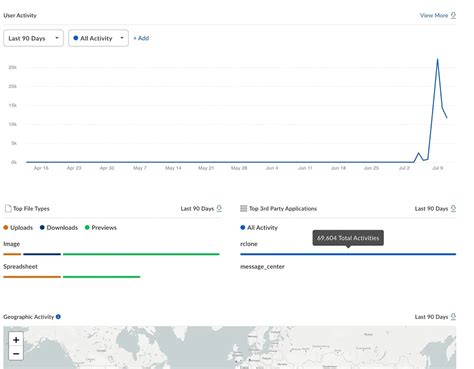The height and width of the screenshot is (369, 474).
Task: Download Top 3rd Party Applications data icon
Action: coord(453,209)
